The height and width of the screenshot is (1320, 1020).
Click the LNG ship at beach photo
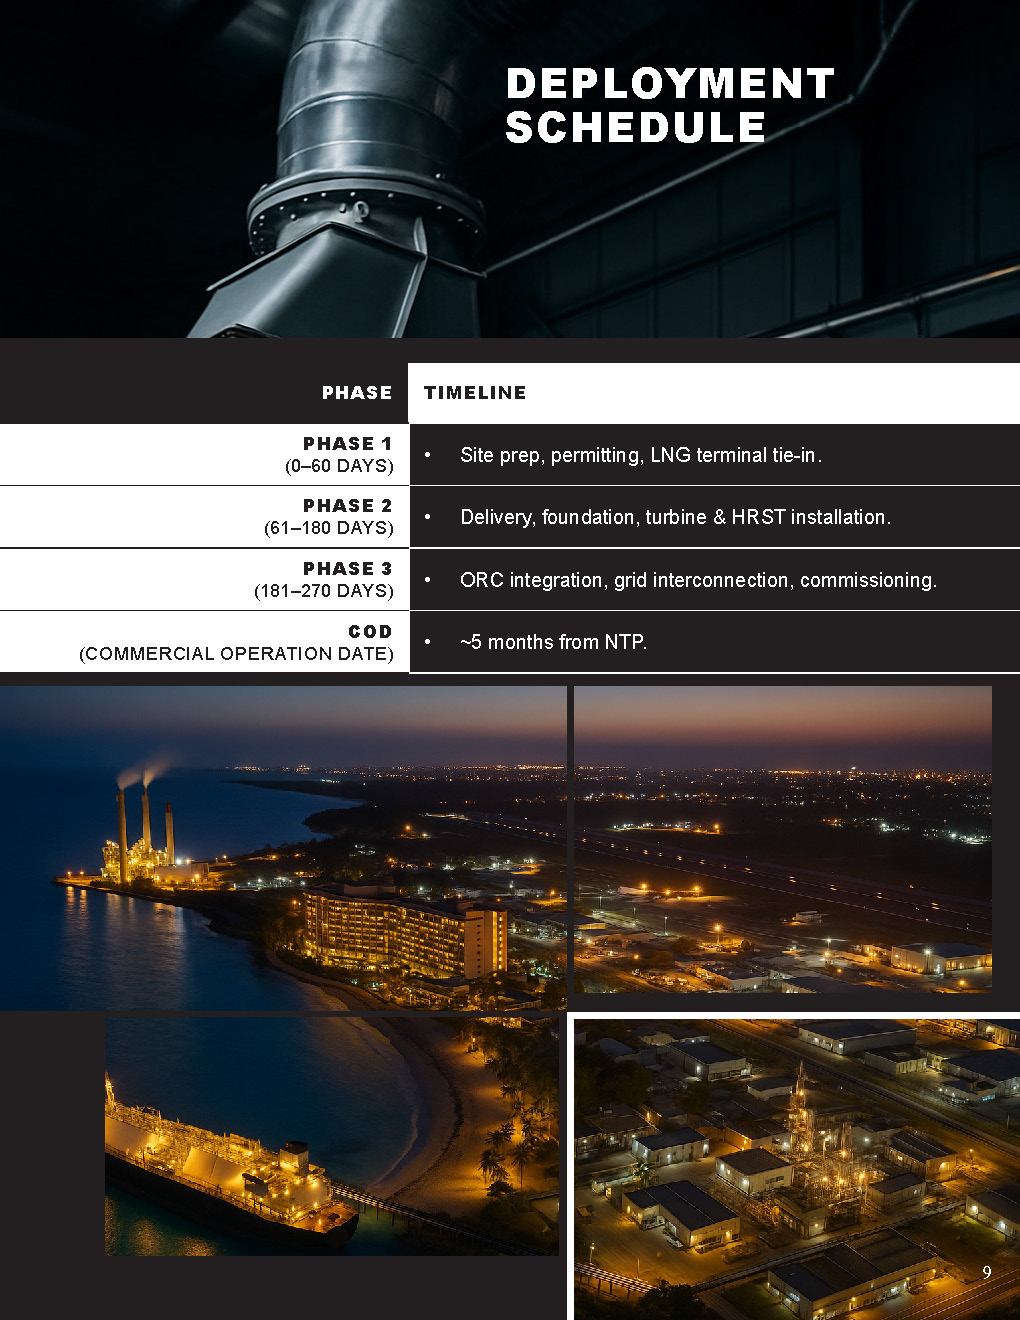pyautogui.click(x=332, y=1136)
